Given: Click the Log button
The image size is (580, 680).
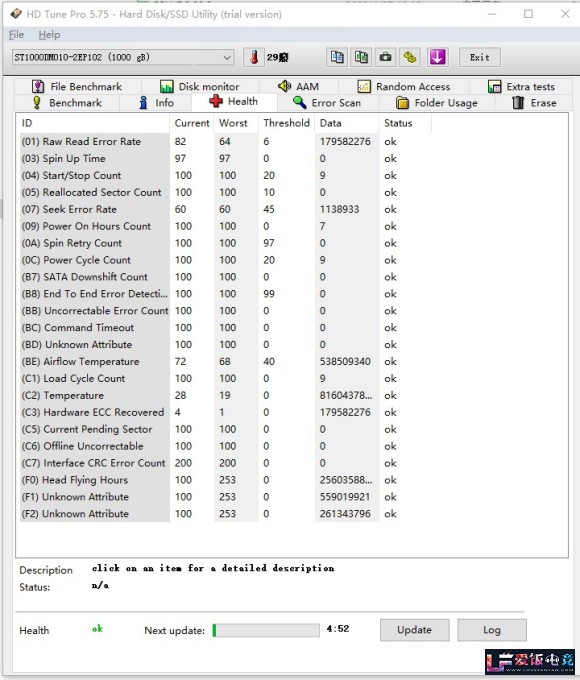Looking at the screenshot, I should tap(492, 630).
